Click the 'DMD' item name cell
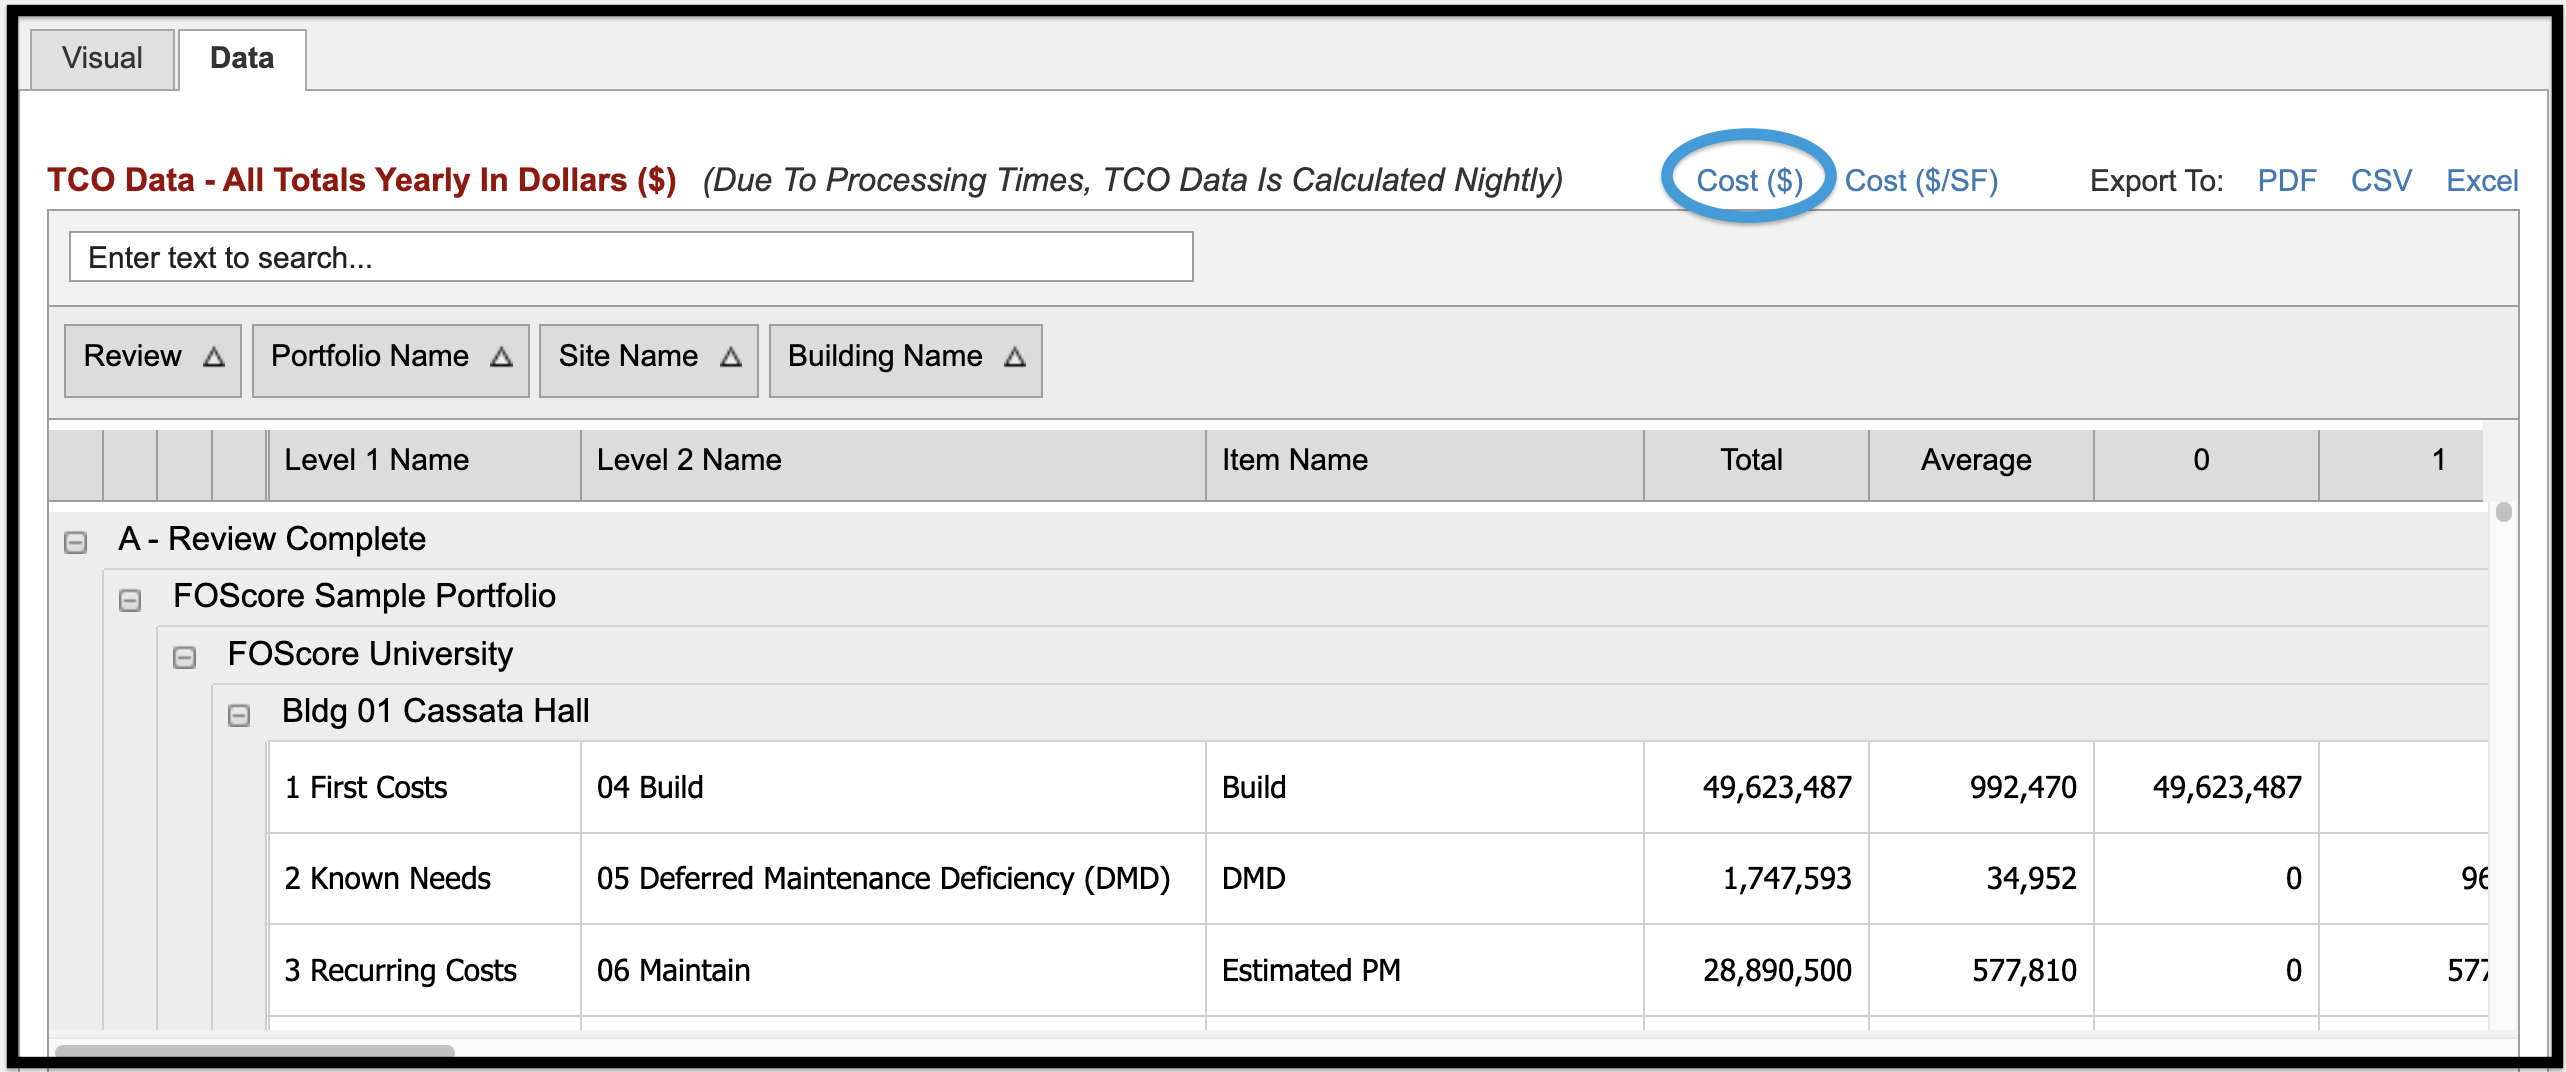Screen dimensions: 2566x1072 pos(1426,878)
